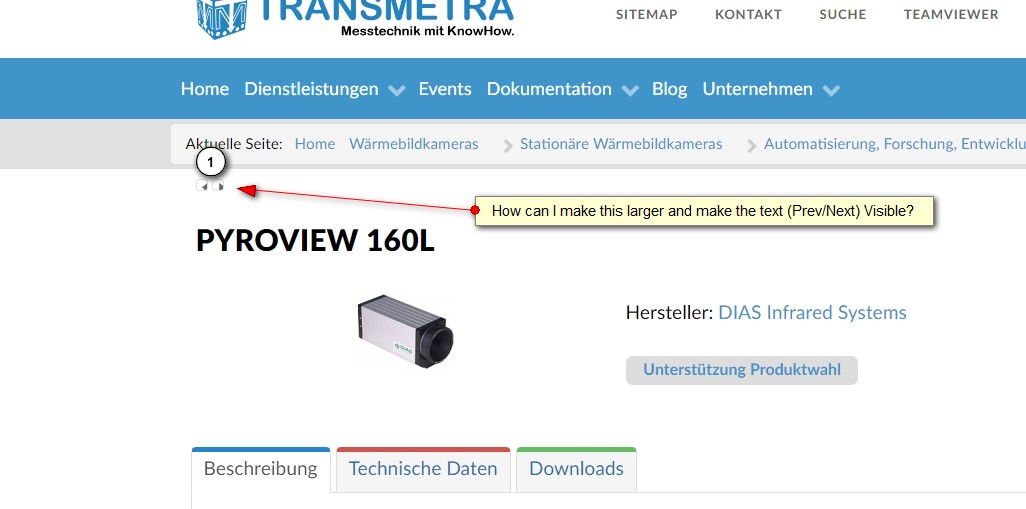The height and width of the screenshot is (509, 1026).
Task: Expand the Dienstleistungen dropdown chevron
Action: point(397,90)
